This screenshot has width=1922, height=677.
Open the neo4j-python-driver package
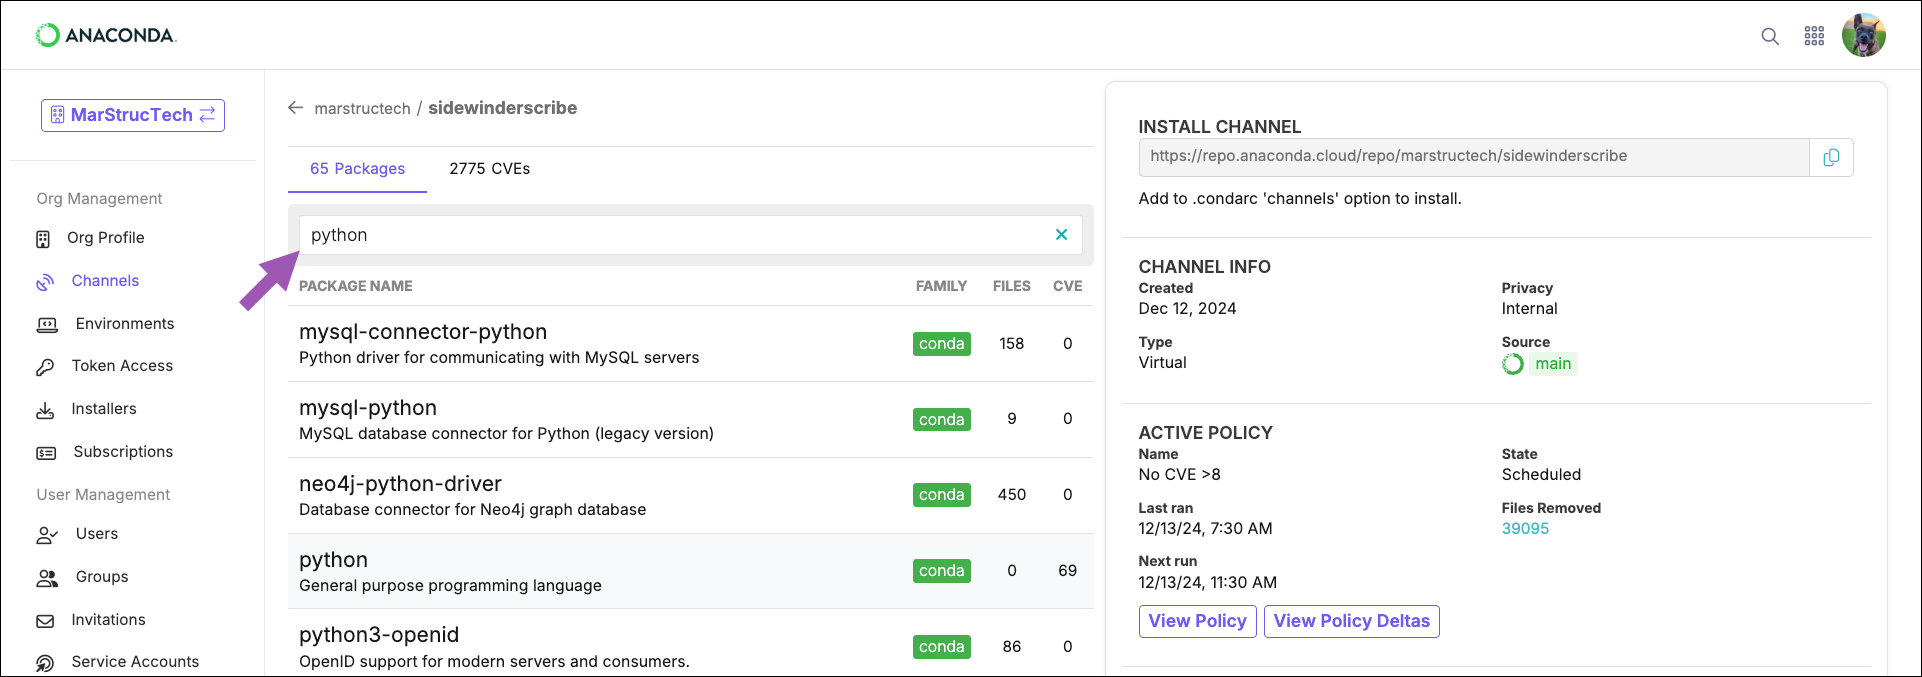(x=400, y=484)
